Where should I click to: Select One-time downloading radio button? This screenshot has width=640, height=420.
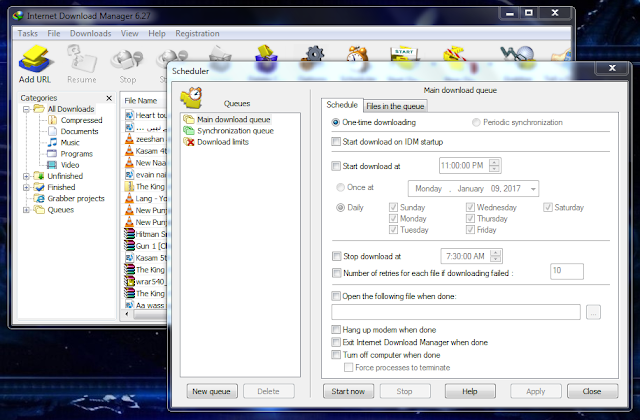[x=336, y=122]
